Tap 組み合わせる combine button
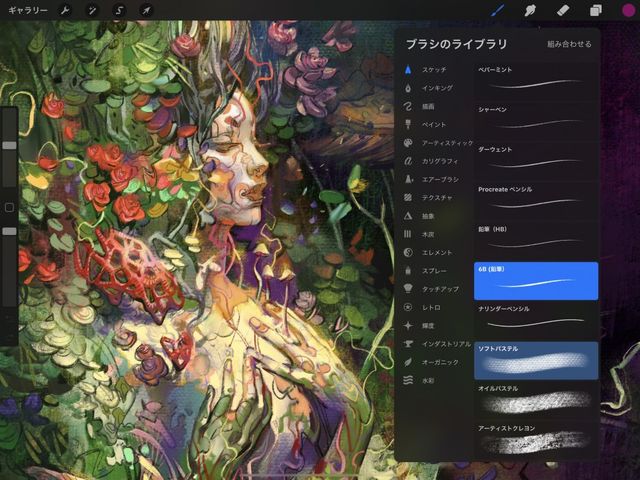The width and height of the screenshot is (640, 480). click(569, 44)
